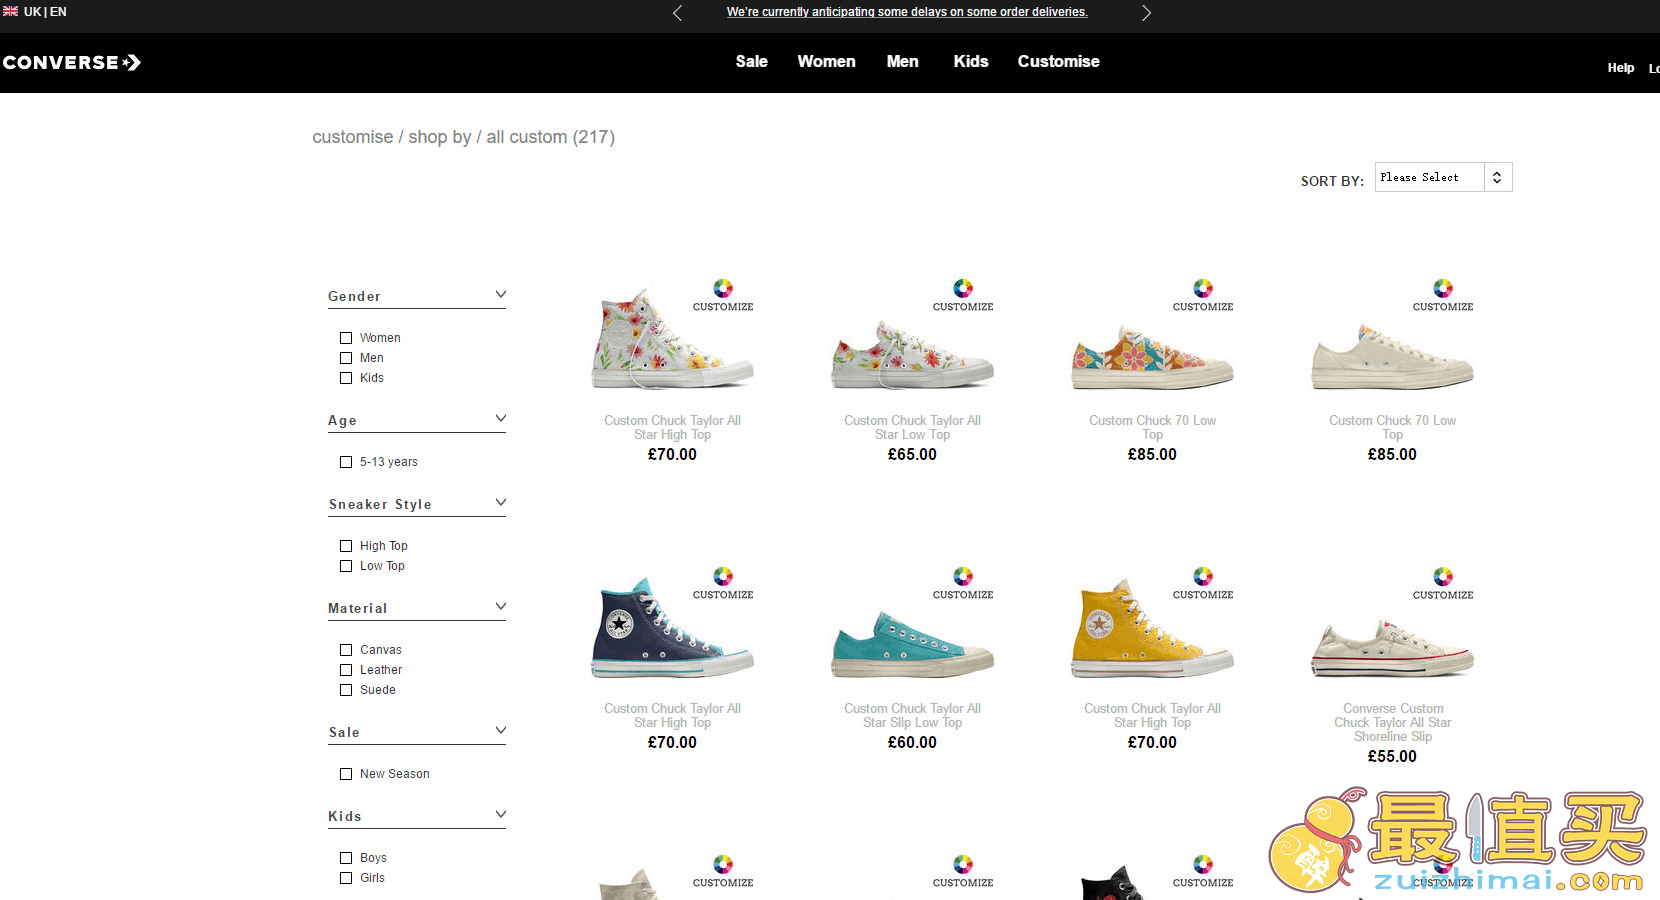Click the all custom (217) breadcrumb text
The width and height of the screenshot is (1660, 900).
pyautogui.click(x=550, y=137)
